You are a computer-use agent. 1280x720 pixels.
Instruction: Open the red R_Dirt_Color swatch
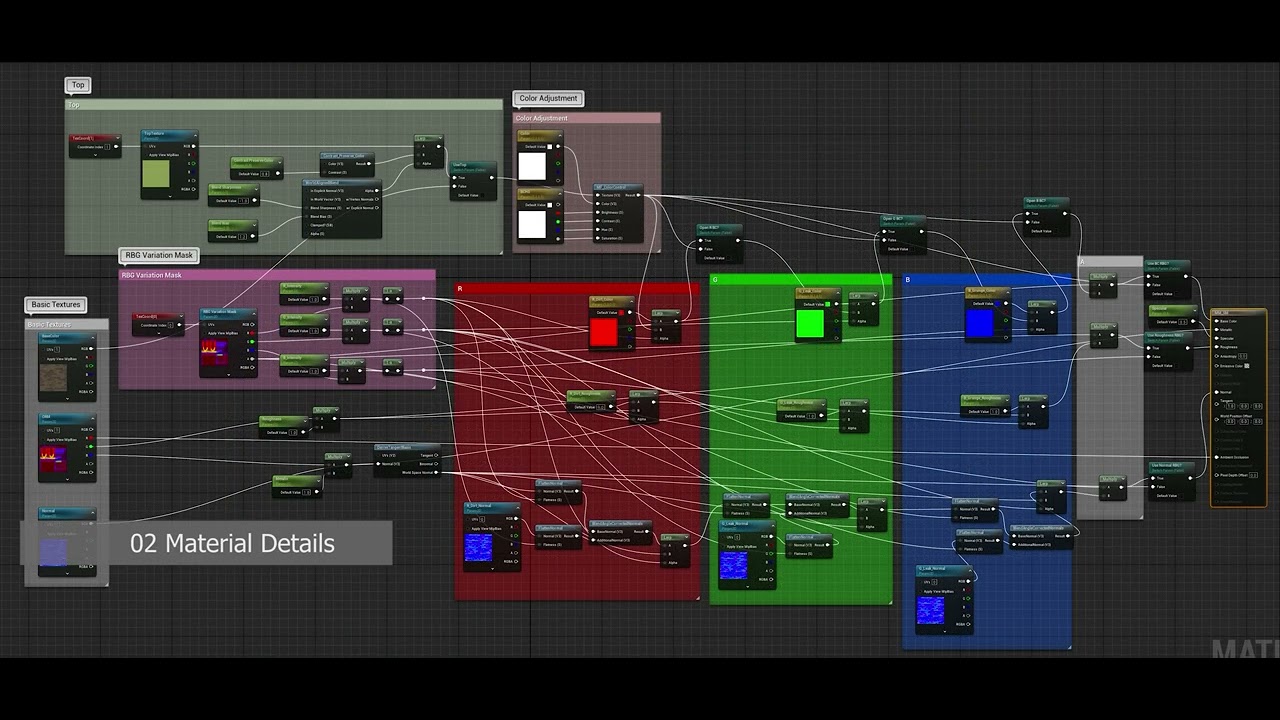tap(604, 333)
